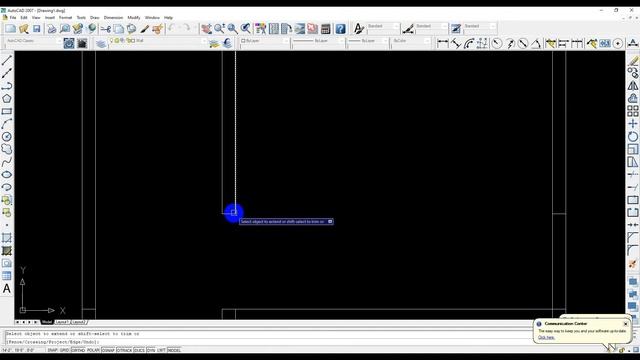Click the Match Properties brush icon

(144, 29)
